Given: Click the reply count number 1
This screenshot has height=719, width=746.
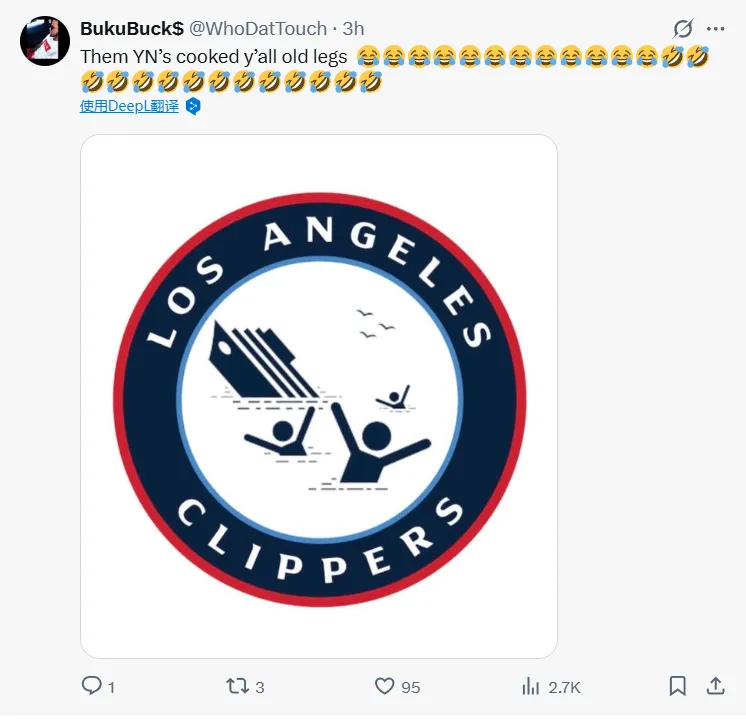Looking at the screenshot, I should (x=111, y=687).
